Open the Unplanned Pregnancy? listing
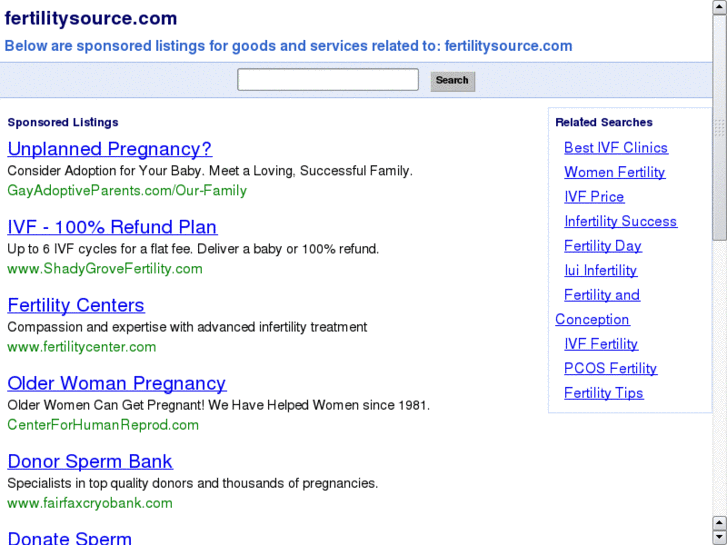Image resolution: width=727 pixels, height=545 pixels. tap(109, 149)
